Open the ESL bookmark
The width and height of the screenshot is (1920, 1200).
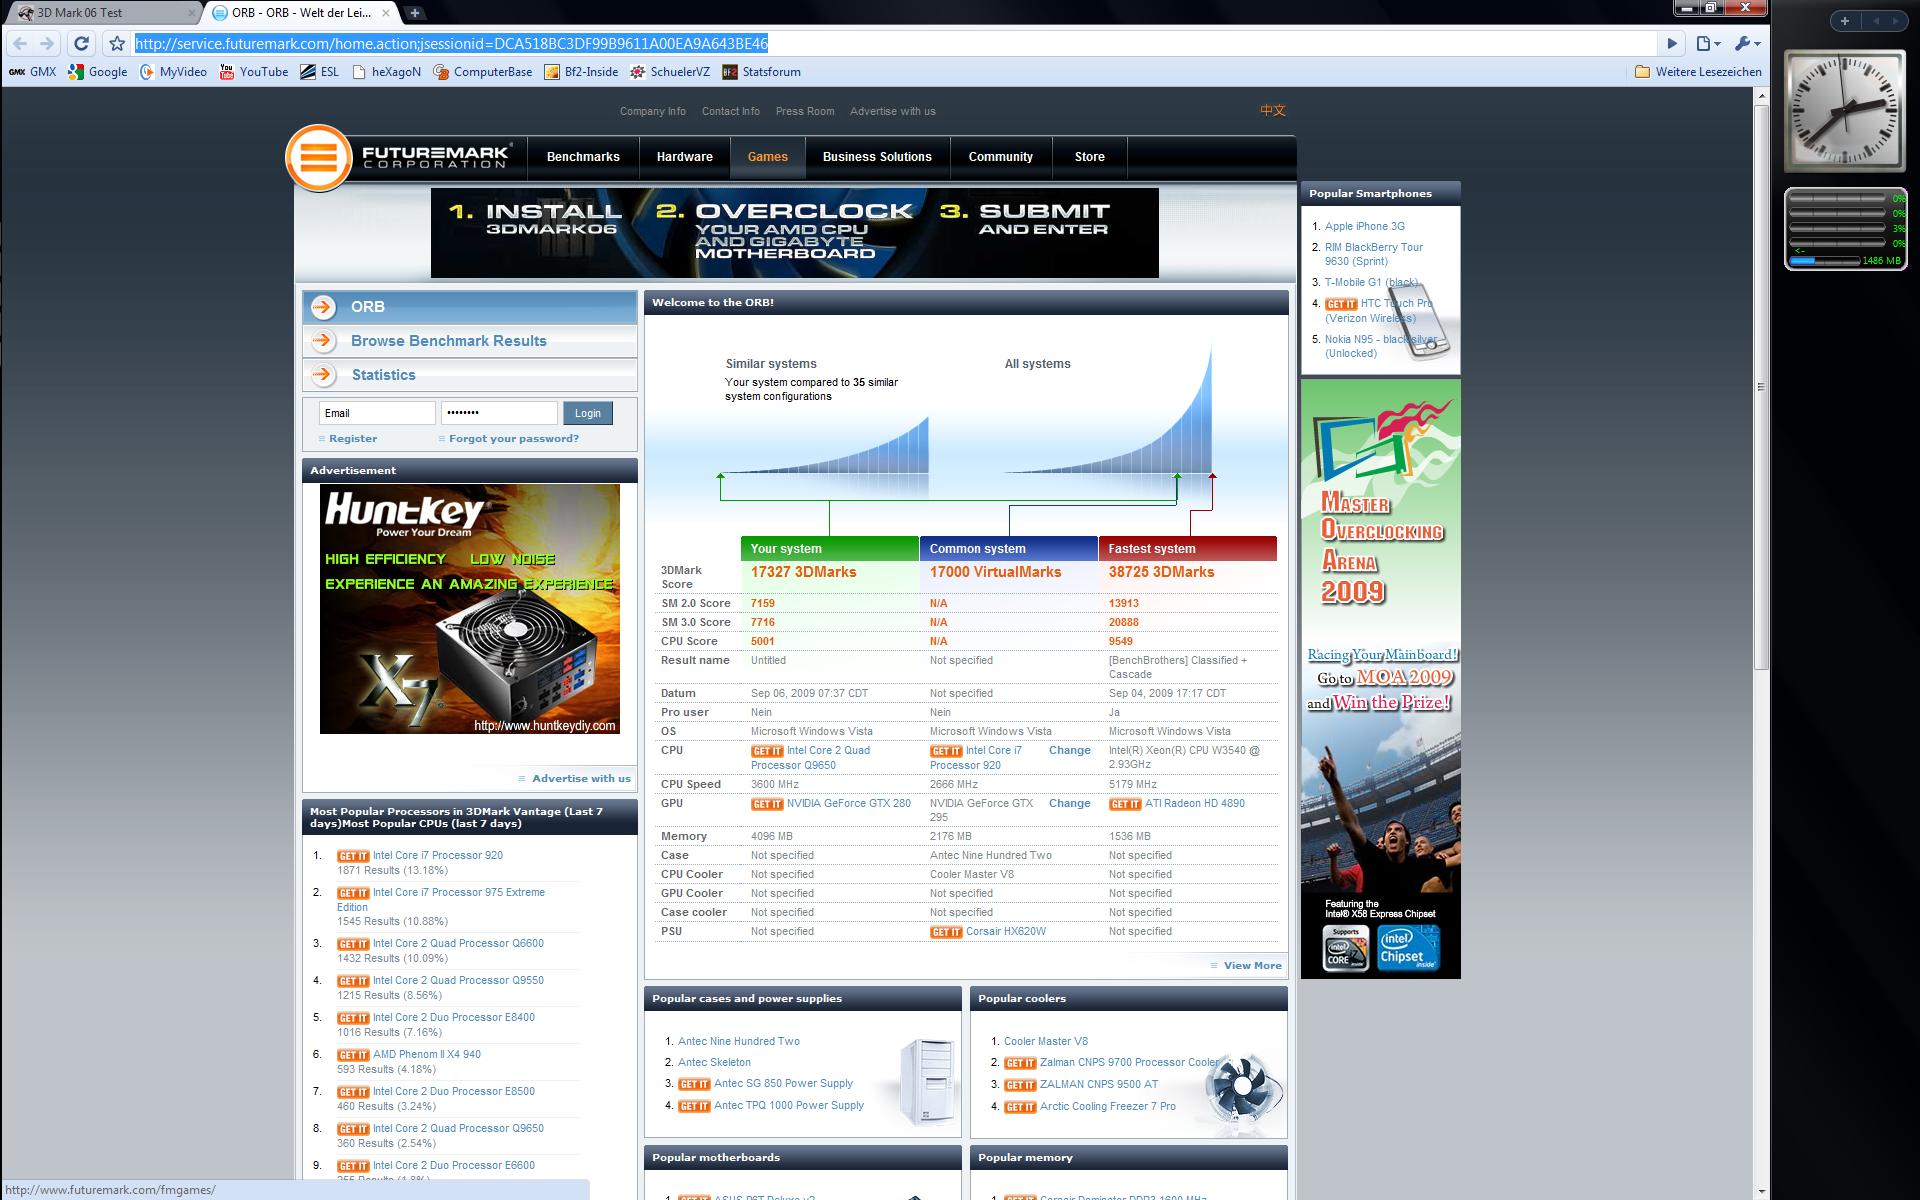(x=320, y=72)
